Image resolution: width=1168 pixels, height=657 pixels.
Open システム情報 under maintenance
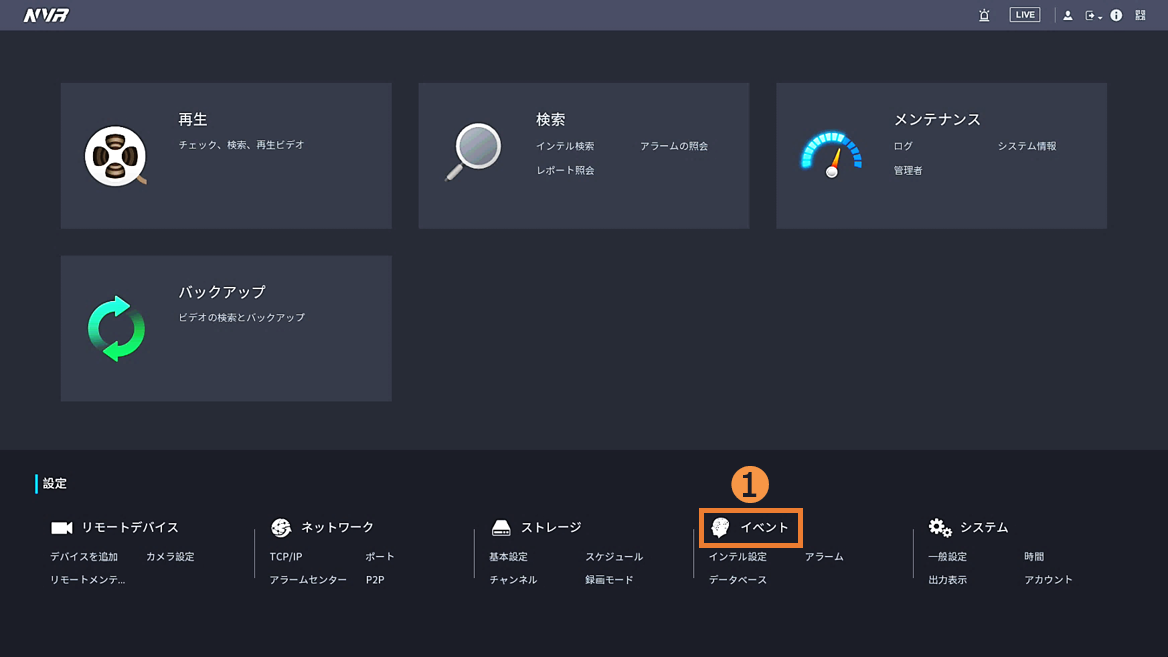tap(1027, 146)
